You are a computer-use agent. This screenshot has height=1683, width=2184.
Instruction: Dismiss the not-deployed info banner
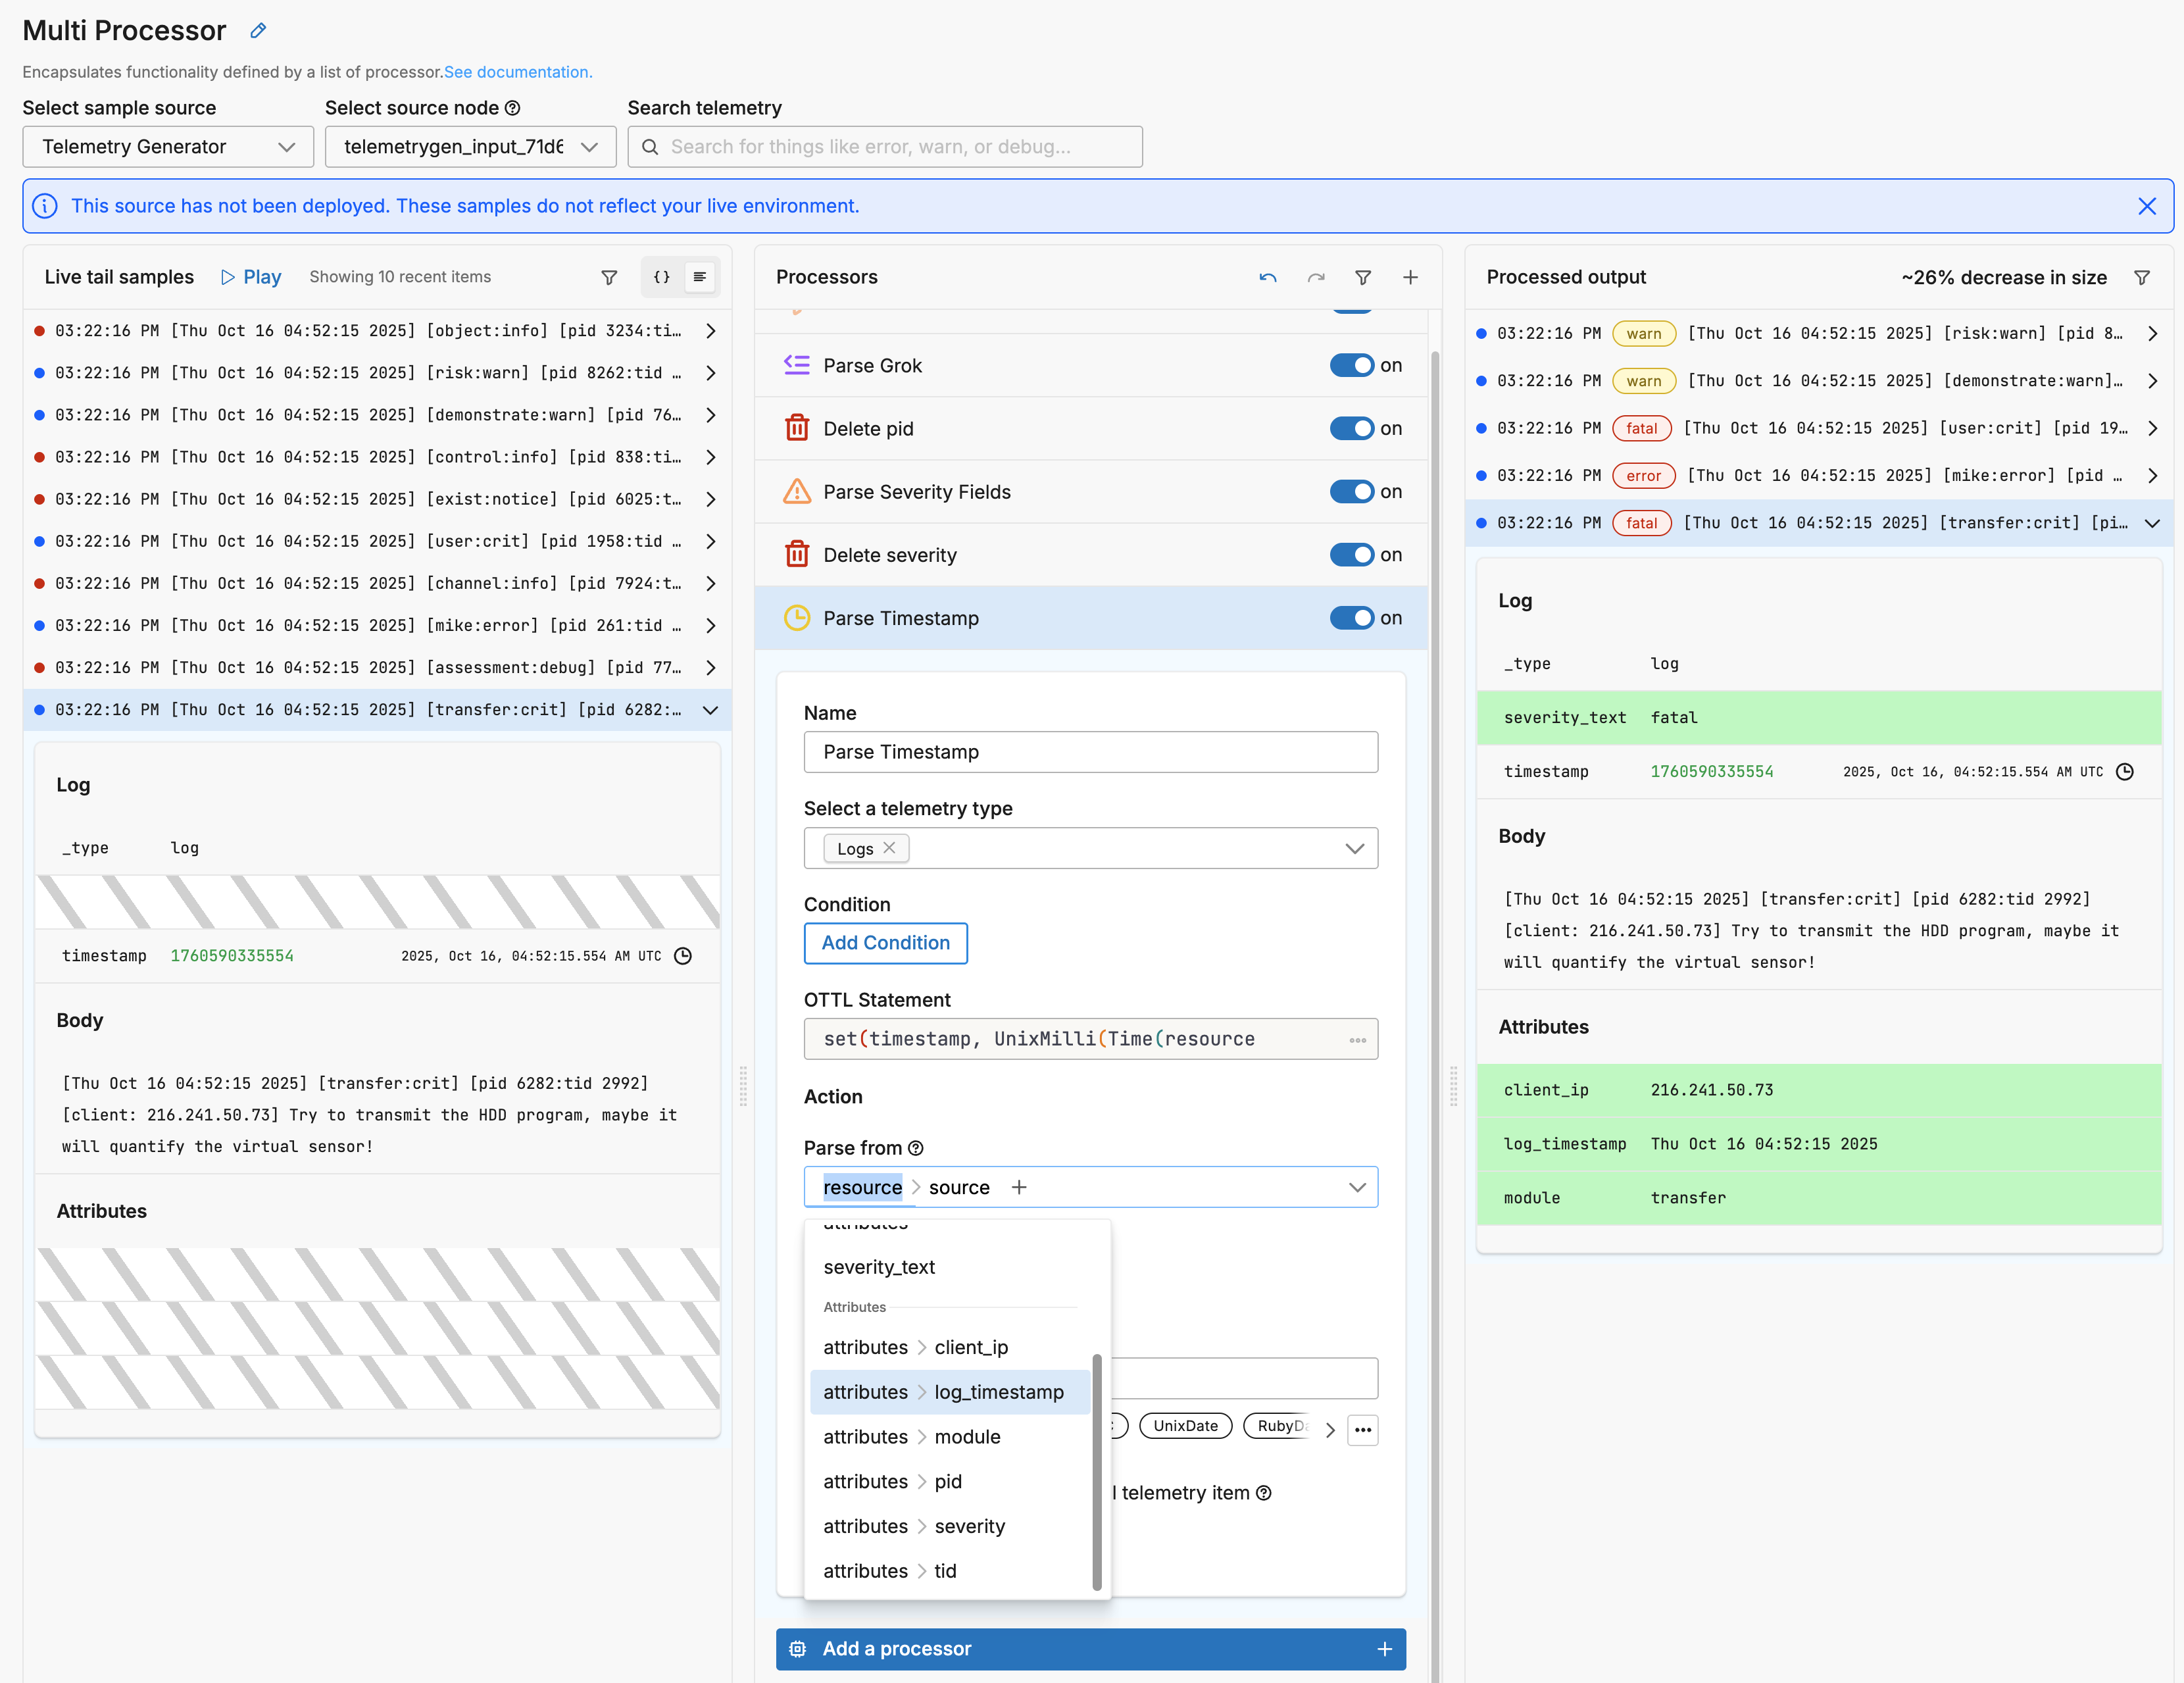coord(2146,206)
